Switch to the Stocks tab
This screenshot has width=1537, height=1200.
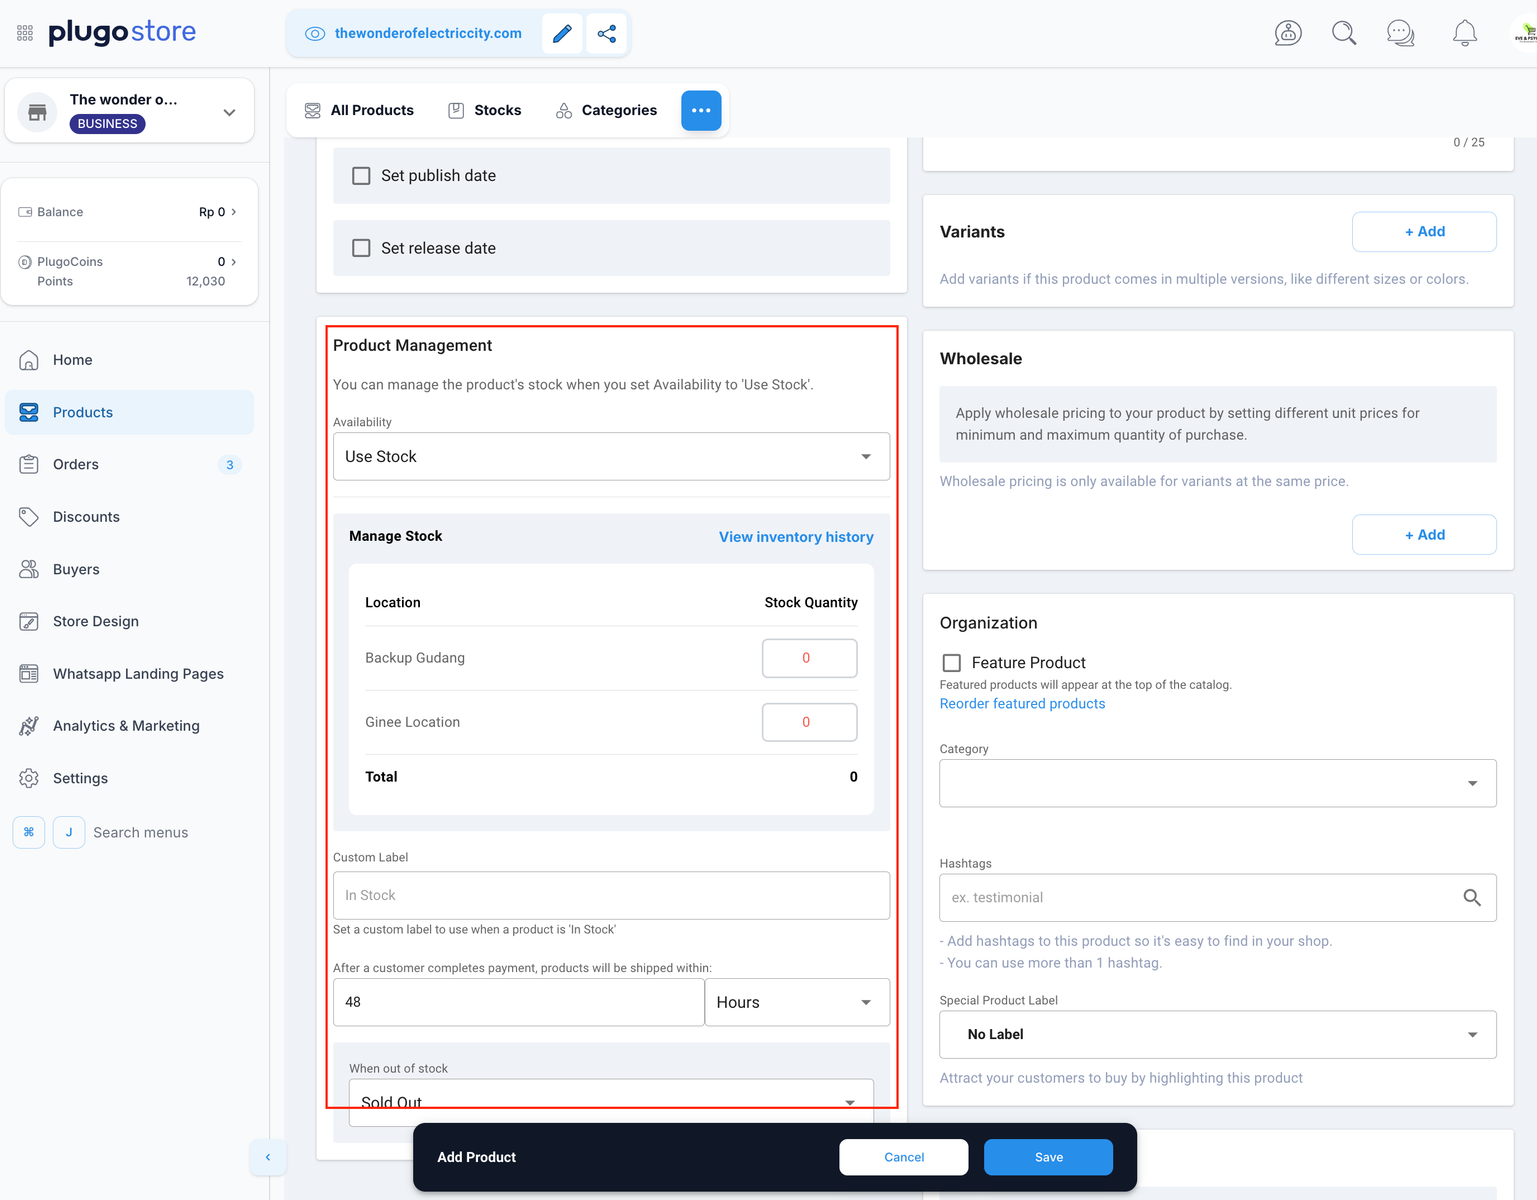pyautogui.click(x=485, y=110)
